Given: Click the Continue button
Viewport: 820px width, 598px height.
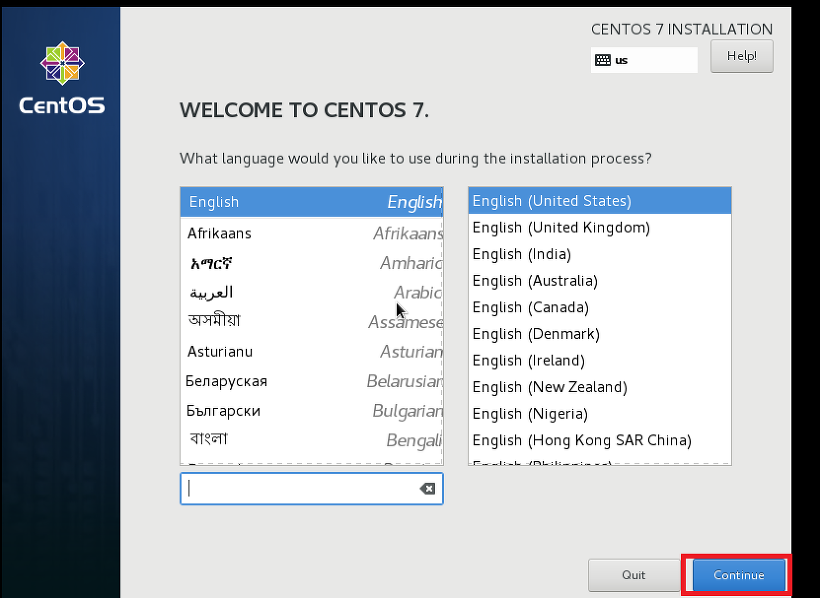Looking at the screenshot, I should click(739, 575).
